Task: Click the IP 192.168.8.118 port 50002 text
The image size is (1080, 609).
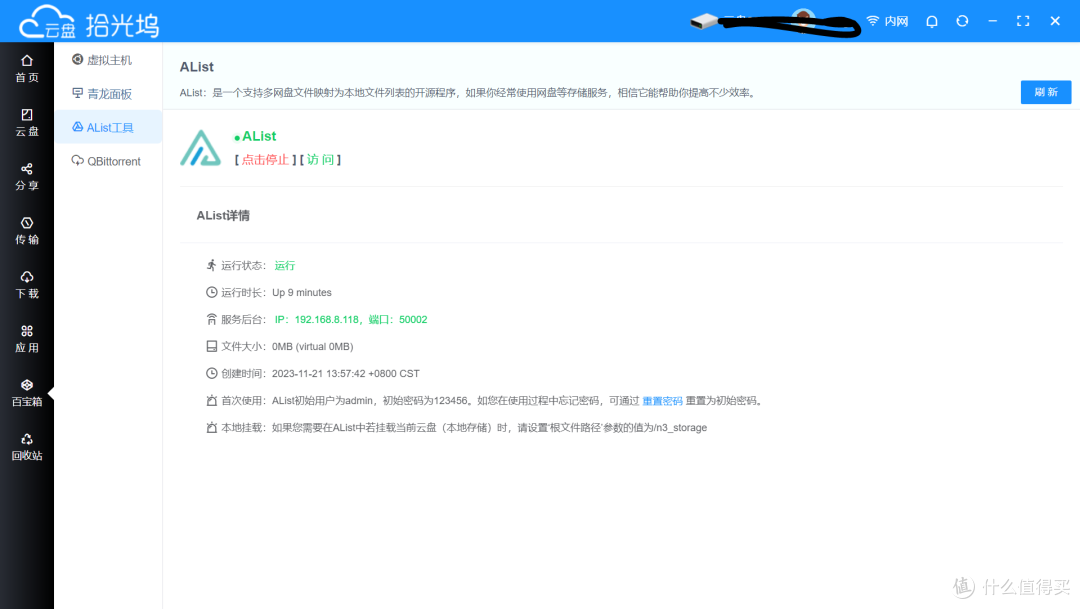Action: point(351,320)
